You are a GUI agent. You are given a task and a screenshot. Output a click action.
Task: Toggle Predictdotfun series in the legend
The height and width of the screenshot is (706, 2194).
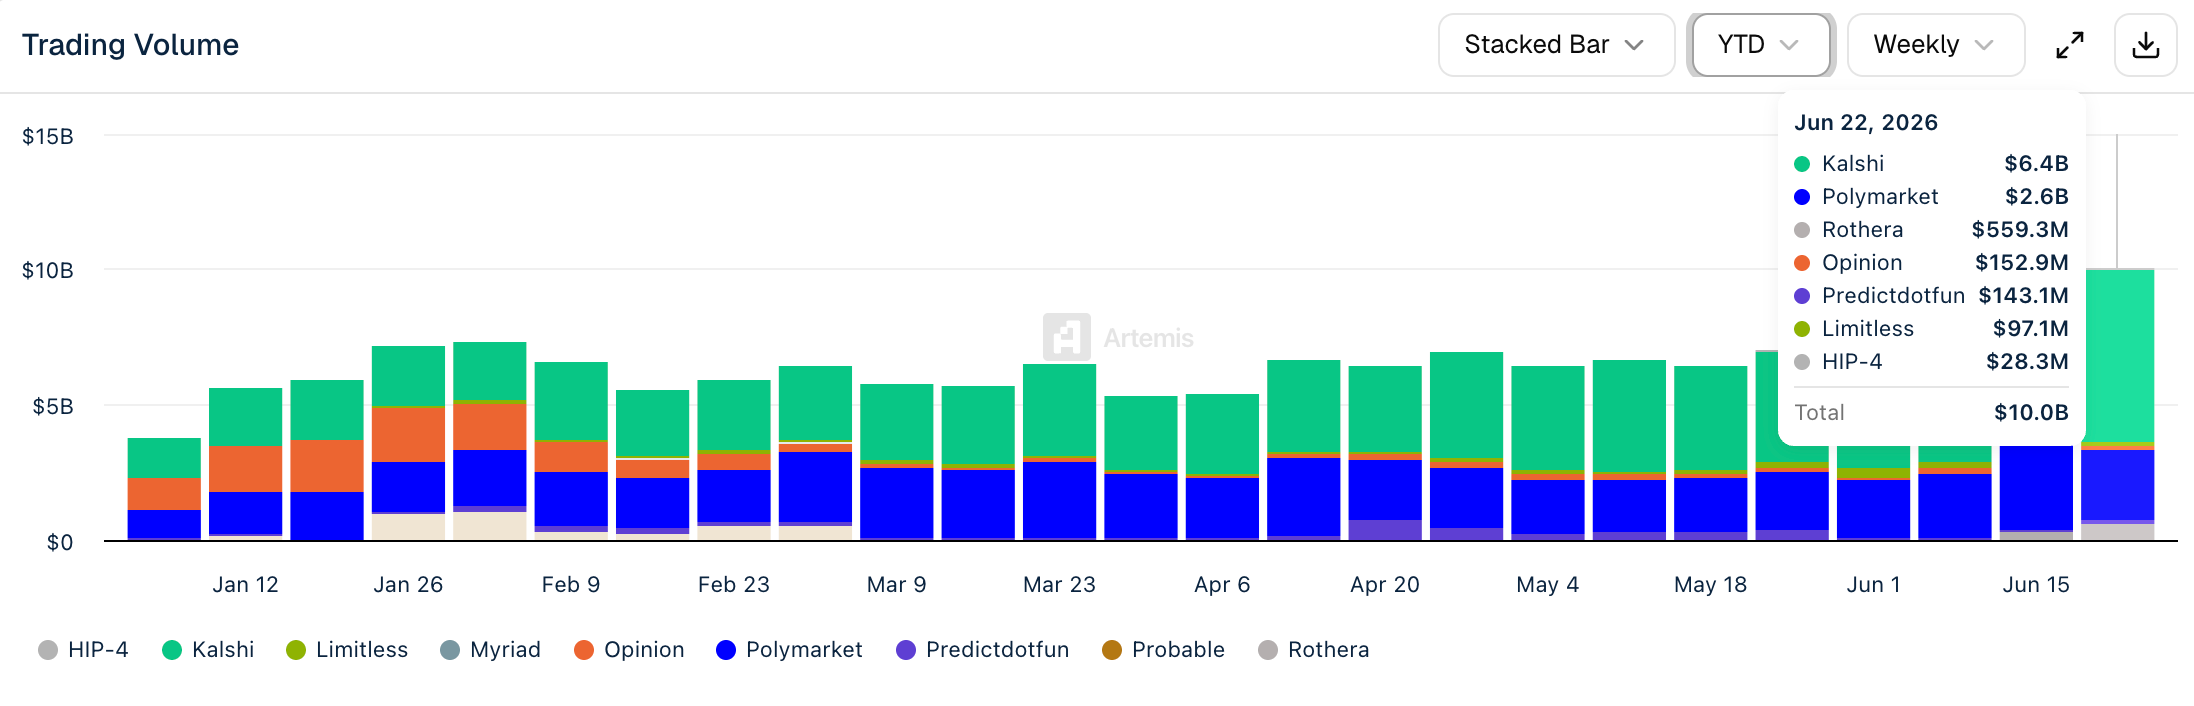pos(982,650)
